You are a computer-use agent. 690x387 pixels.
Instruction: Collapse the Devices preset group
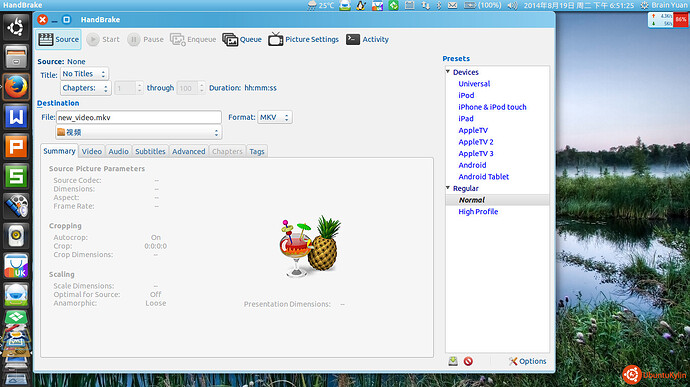tap(448, 71)
